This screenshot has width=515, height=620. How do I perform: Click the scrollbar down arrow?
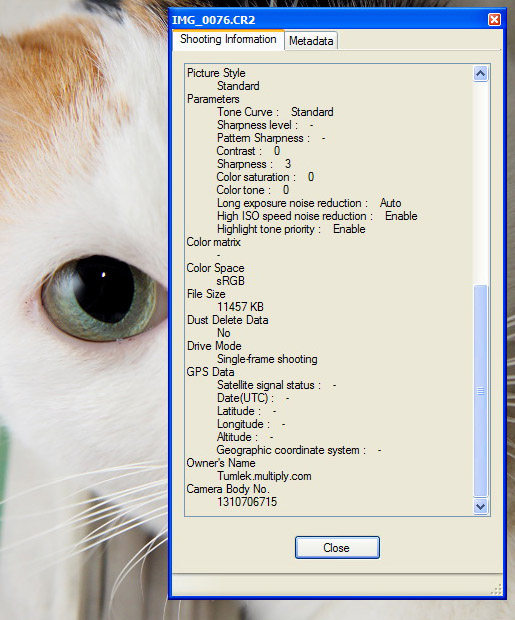[x=480, y=507]
